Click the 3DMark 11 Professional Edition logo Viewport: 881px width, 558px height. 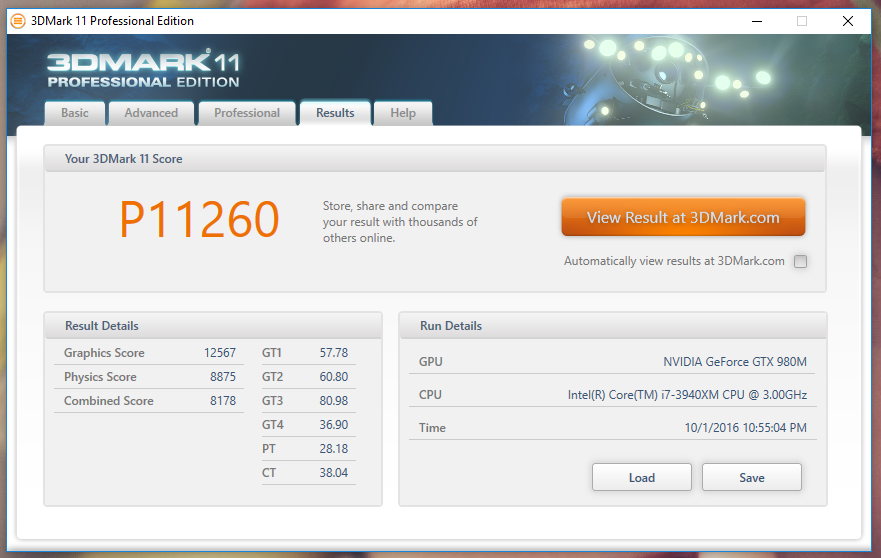[143, 69]
